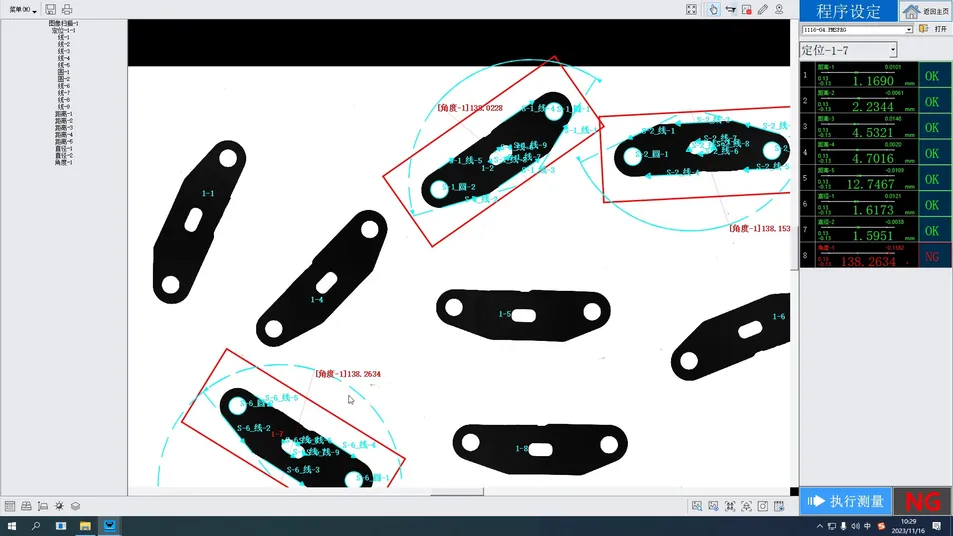
Task: Select the hand pan tool
Action: click(x=713, y=9)
